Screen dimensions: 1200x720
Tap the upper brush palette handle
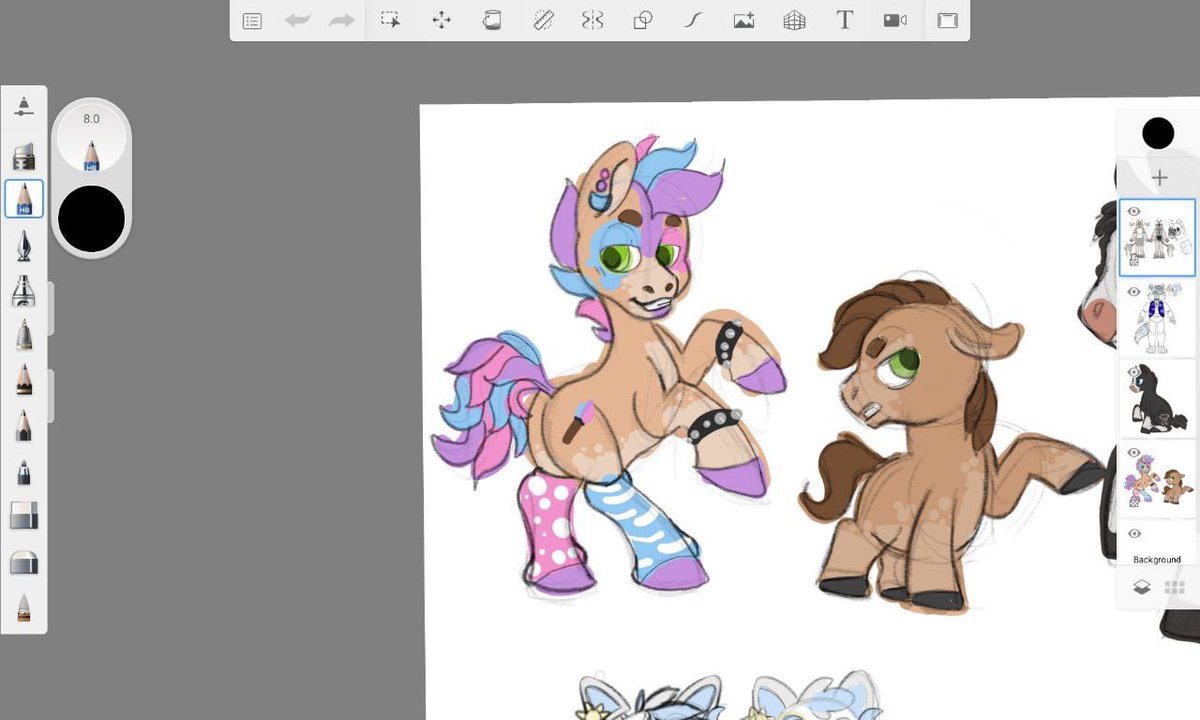[51, 308]
